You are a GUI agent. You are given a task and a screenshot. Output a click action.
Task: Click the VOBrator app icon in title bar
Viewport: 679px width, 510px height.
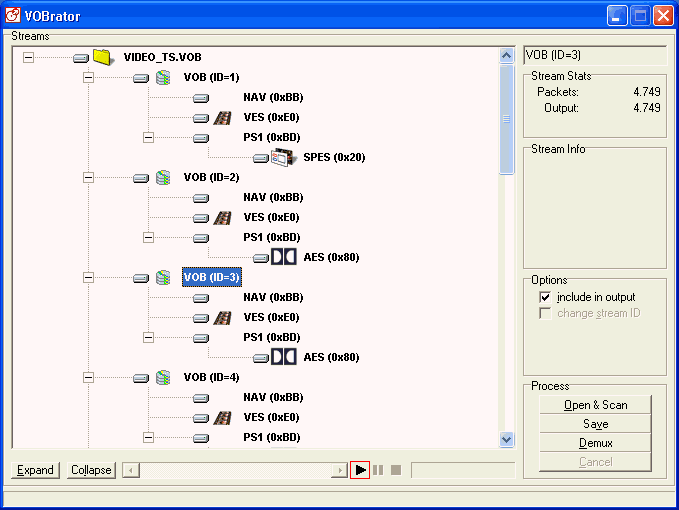click(x=13, y=15)
